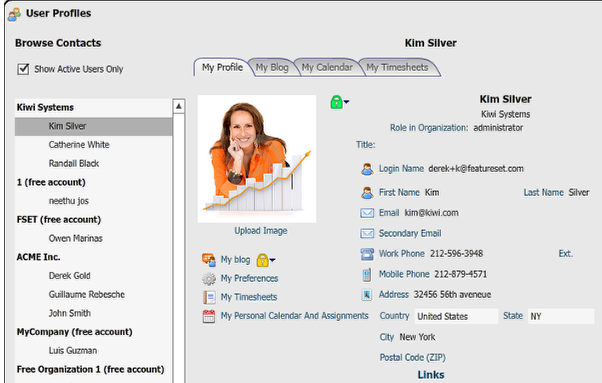Image resolution: width=602 pixels, height=383 pixels.
Task: Switch to the My Calendar tab
Action: click(327, 68)
